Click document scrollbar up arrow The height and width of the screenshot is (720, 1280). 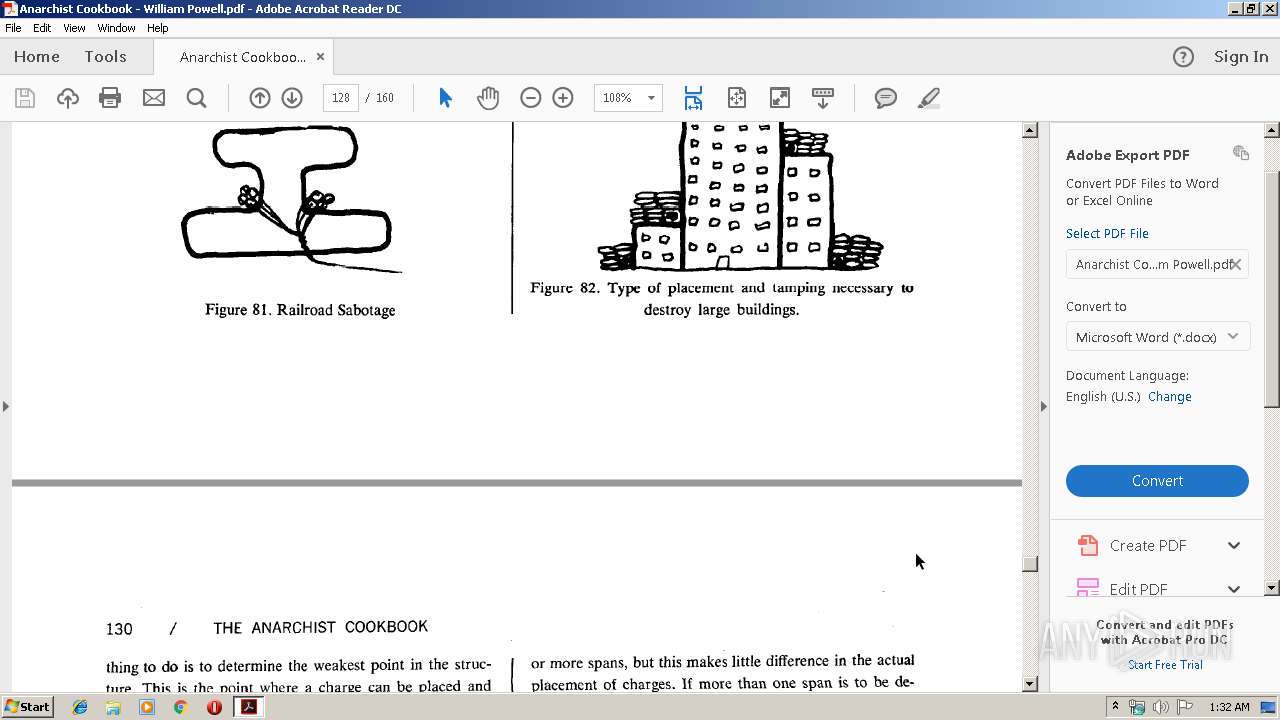point(1030,130)
